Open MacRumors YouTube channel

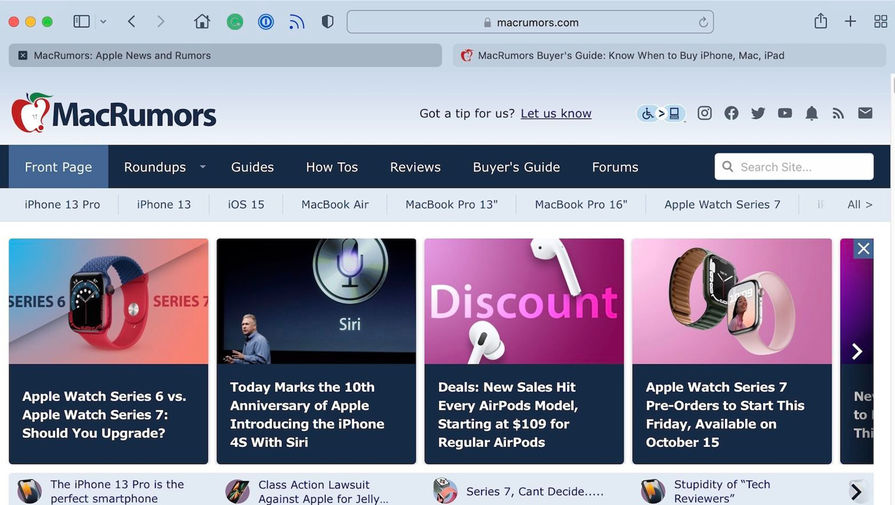click(785, 113)
